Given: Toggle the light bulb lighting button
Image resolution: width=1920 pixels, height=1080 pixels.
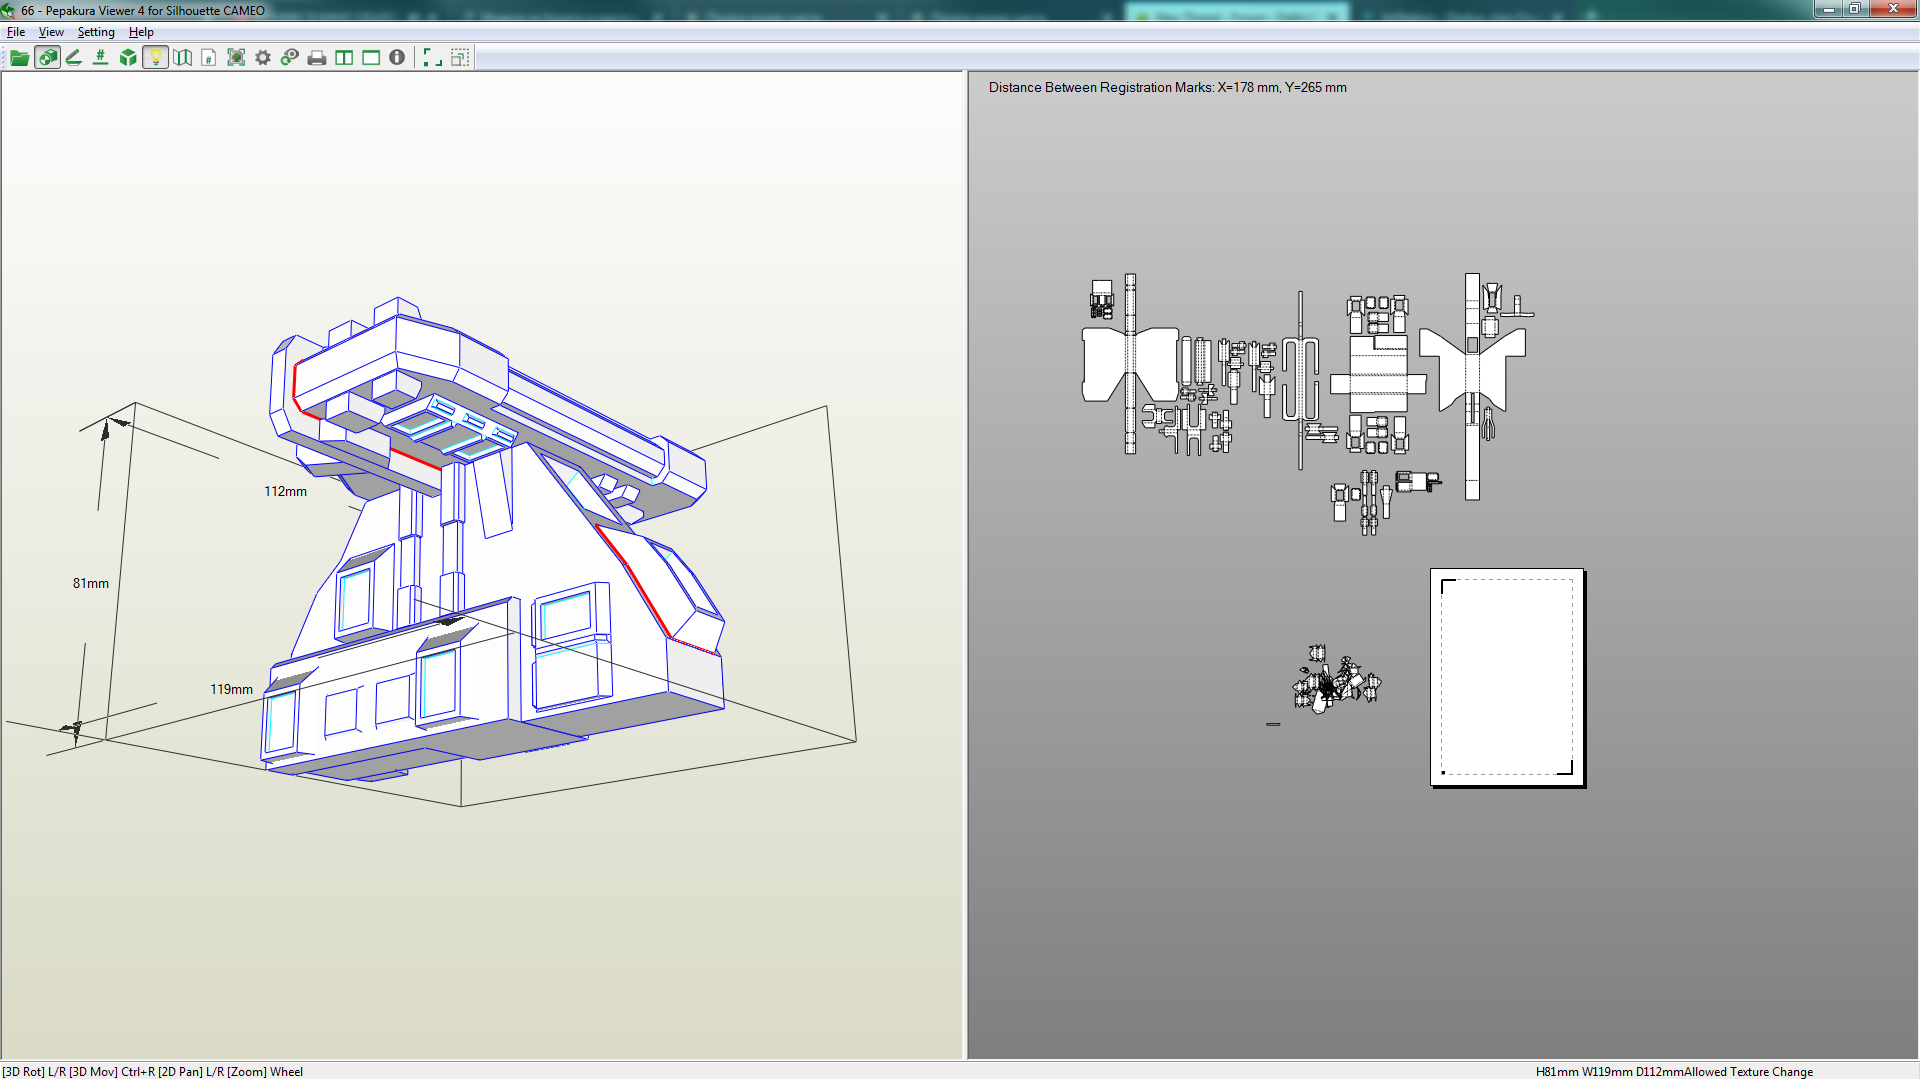Looking at the screenshot, I should click(x=155, y=58).
